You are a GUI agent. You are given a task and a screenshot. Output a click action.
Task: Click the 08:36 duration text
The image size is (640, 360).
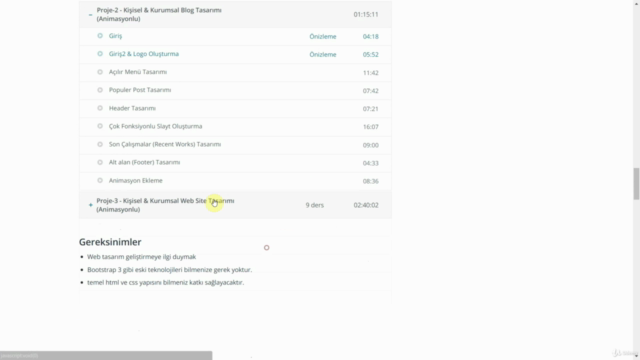(x=371, y=181)
